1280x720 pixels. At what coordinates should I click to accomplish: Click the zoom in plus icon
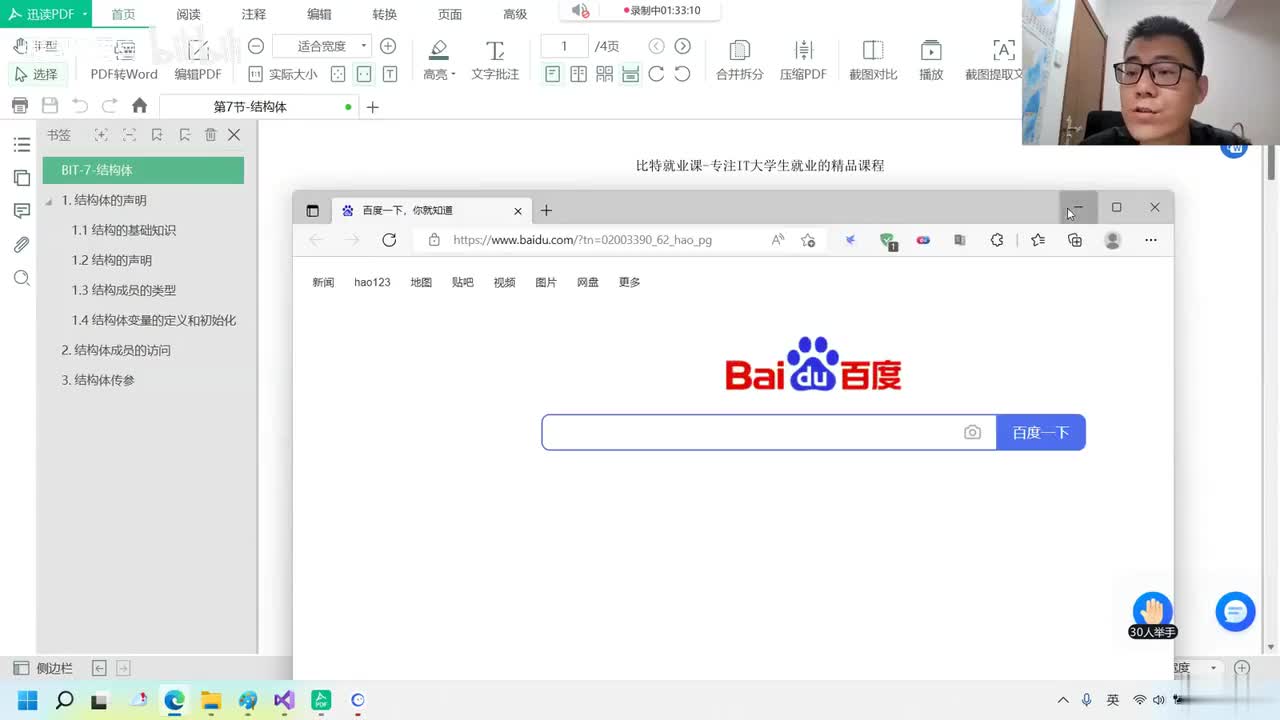[388, 46]
